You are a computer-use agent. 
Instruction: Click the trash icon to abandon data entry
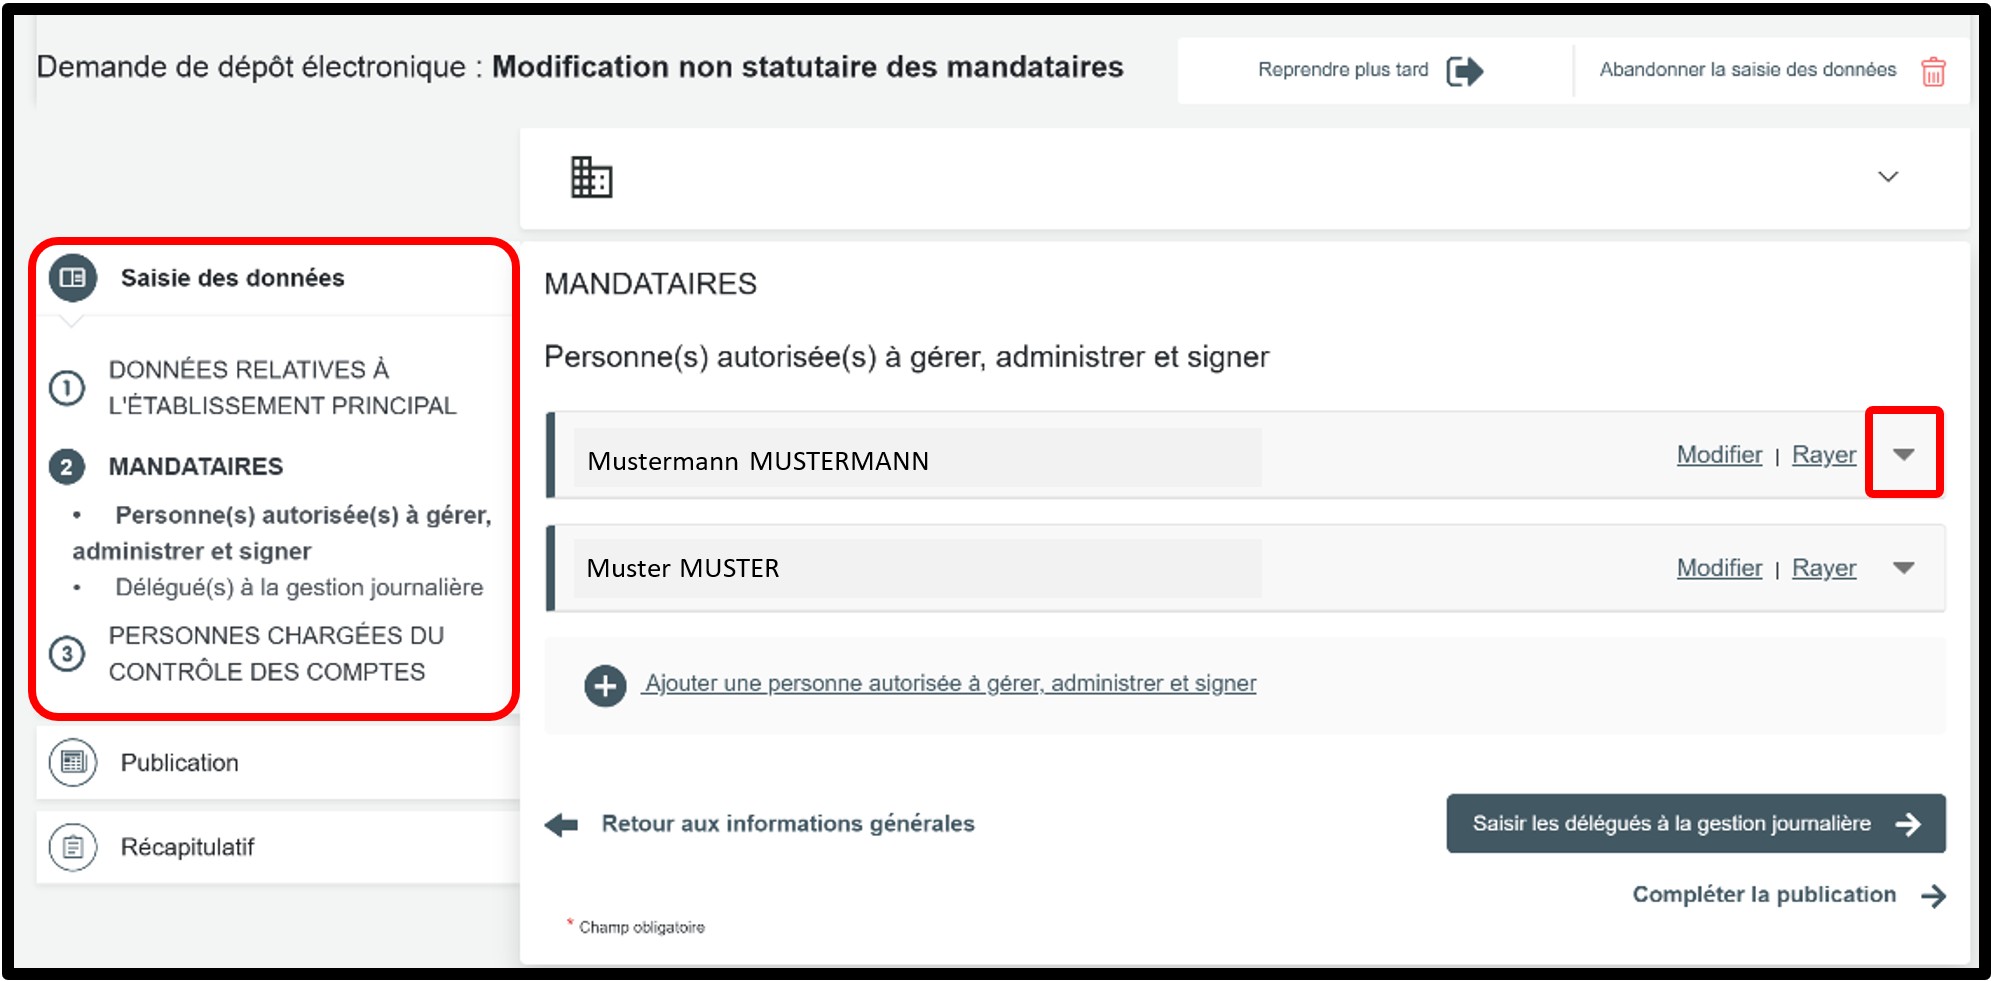(x=1933, y=72)
